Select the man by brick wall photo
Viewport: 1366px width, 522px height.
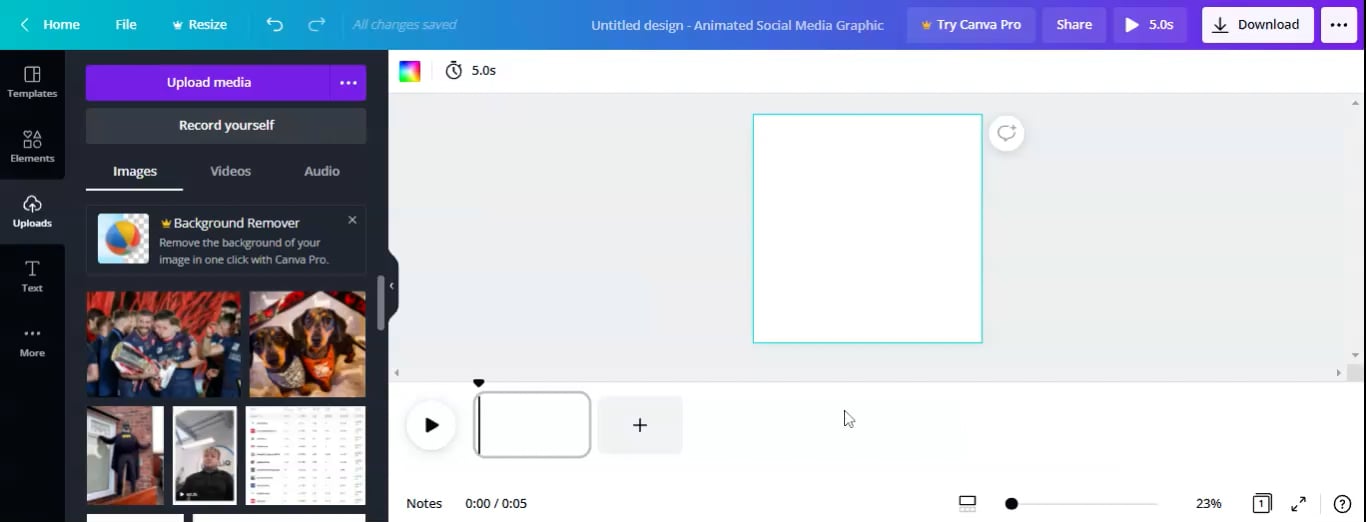click(x=125, y=455)
